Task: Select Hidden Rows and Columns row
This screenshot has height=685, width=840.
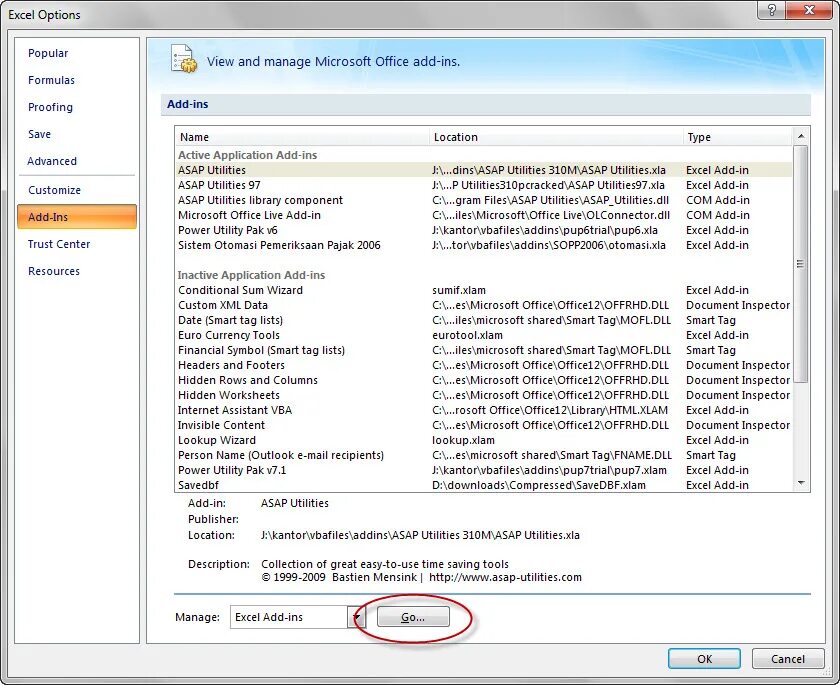Action: click(x=484, y=380)
